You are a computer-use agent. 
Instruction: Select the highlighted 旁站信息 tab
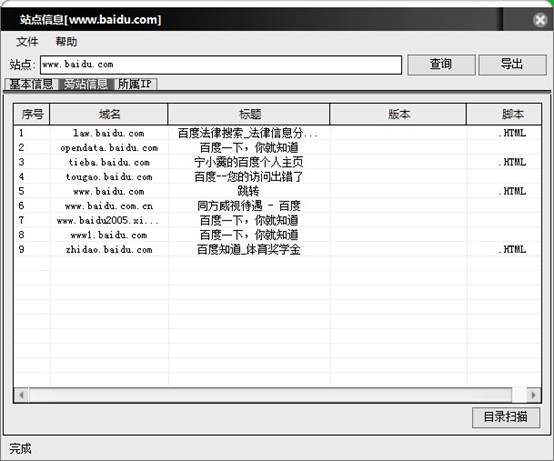(x=86, y=84)
